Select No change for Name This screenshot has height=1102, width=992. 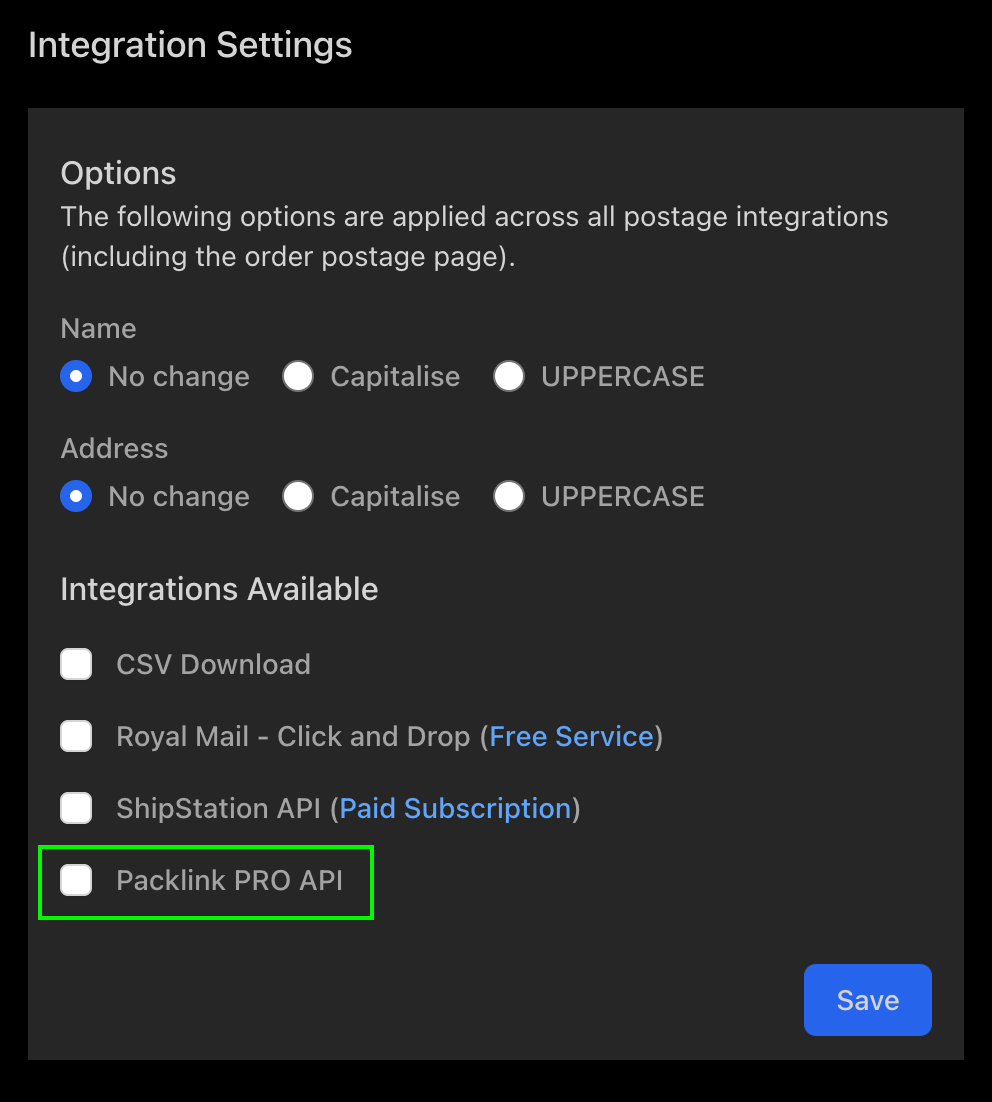76,376
